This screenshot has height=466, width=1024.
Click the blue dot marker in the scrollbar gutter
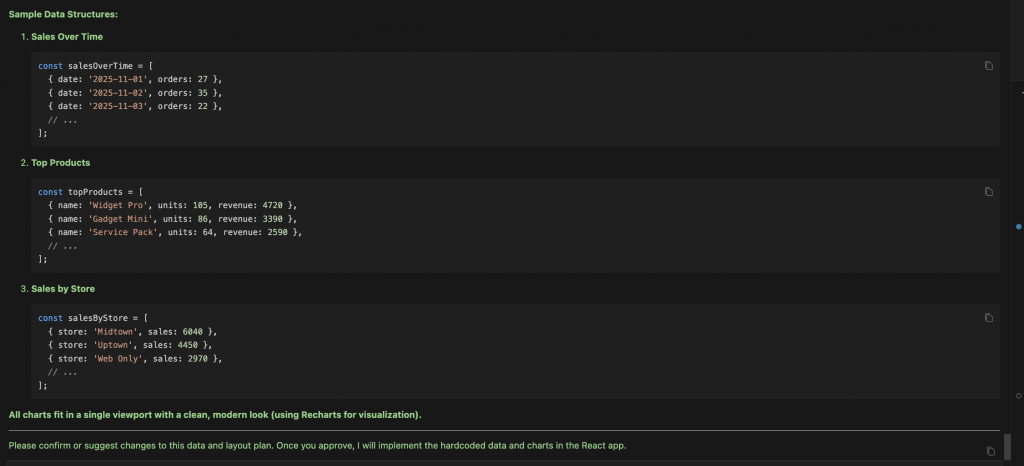pyautogui.click(x=1019, y=227)
